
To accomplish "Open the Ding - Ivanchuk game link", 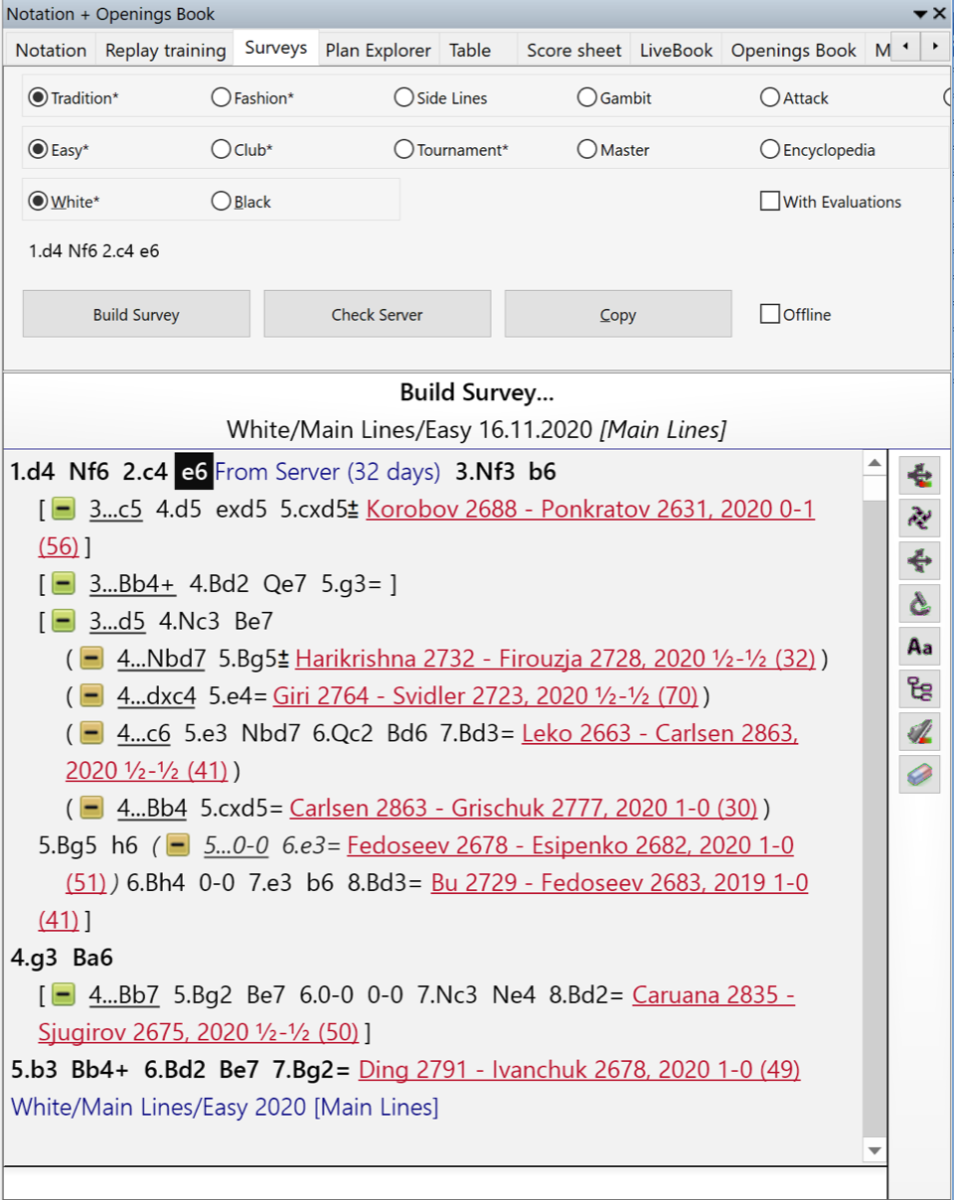I will pyautogui.click(x=579, y=1070).
